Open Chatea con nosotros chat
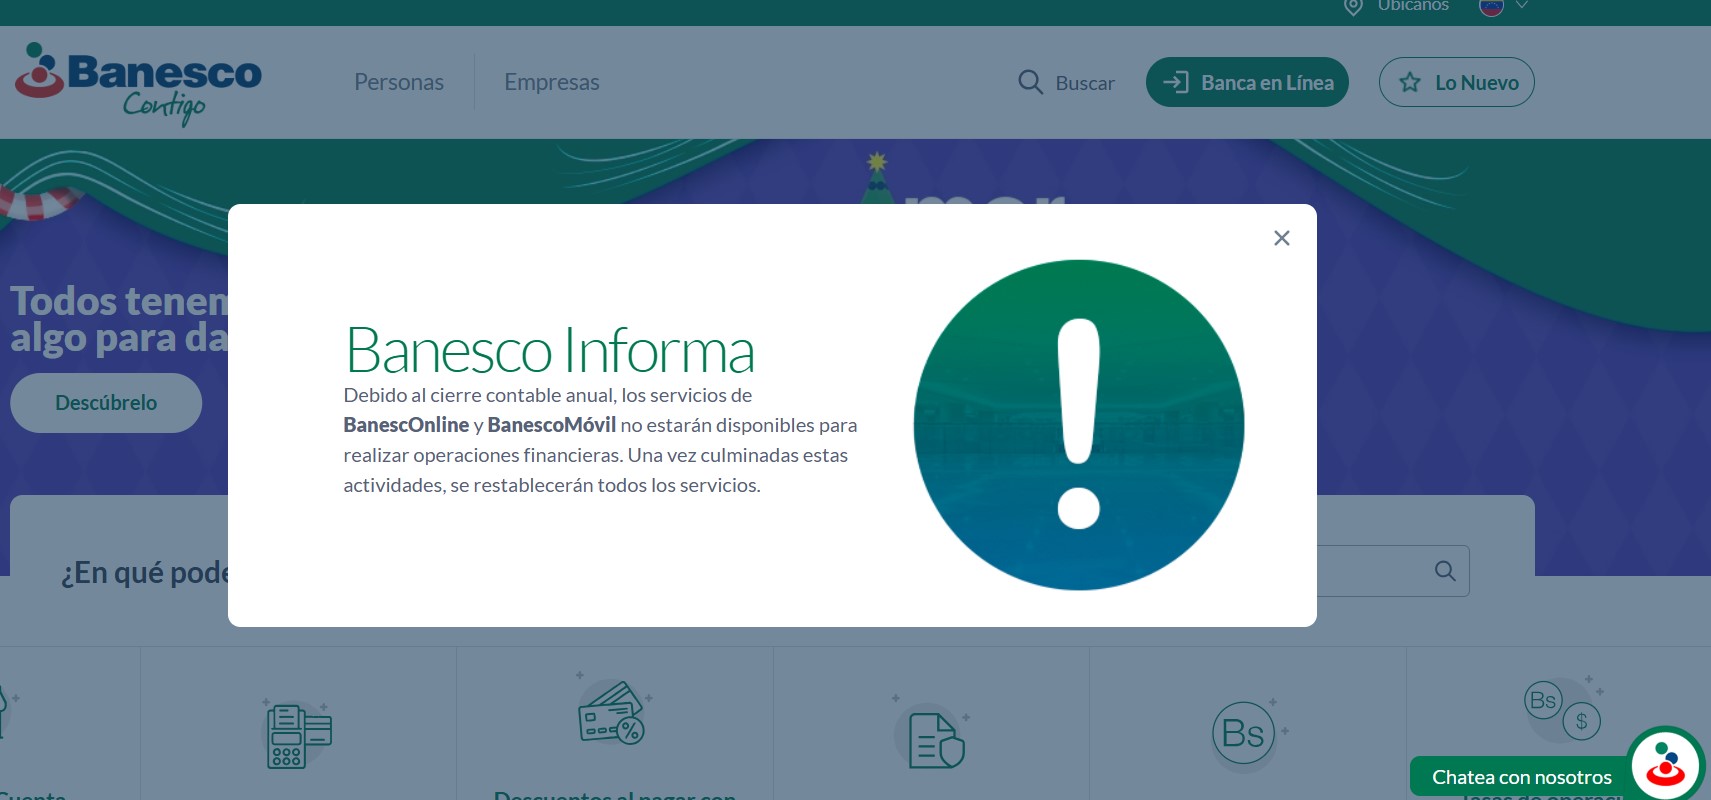Image resolution: width=1711 pixels, height=800 pixels. coord(1522,777)
